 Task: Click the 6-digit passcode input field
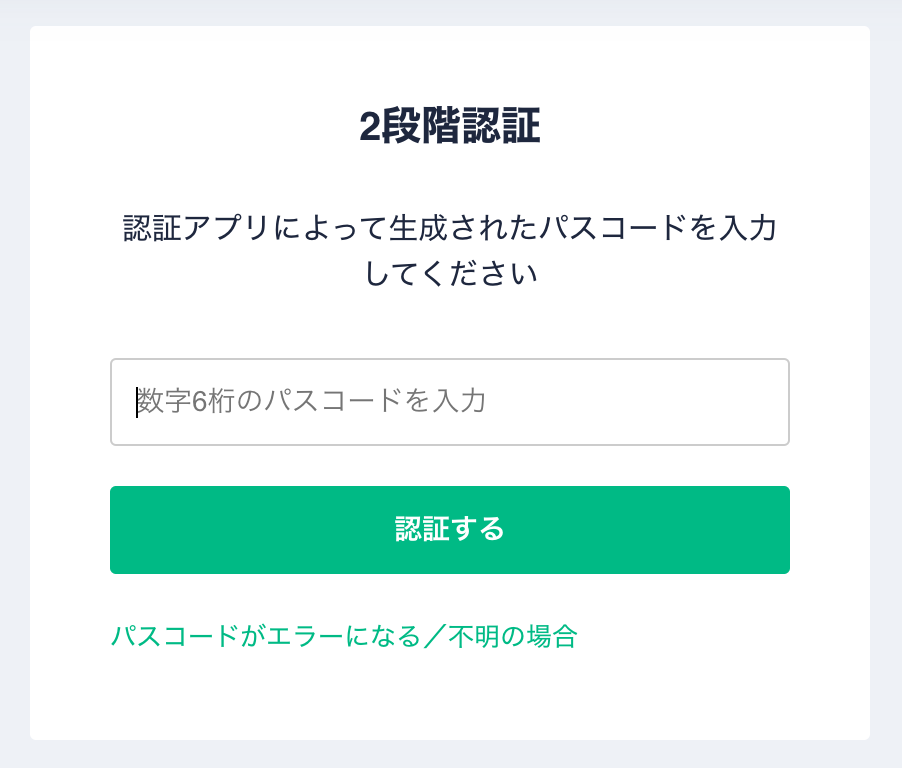coord(450,402)
